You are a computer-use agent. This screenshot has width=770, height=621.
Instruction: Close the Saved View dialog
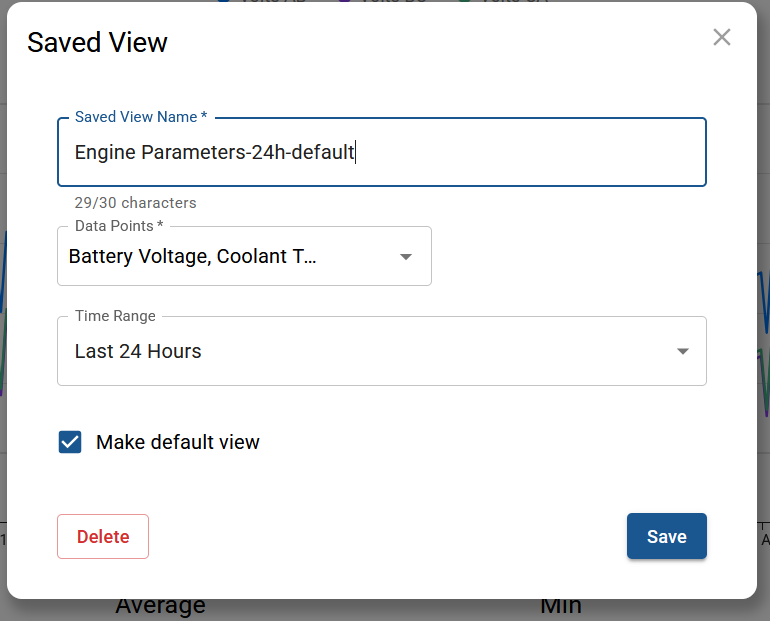click(x=722, y=38)
